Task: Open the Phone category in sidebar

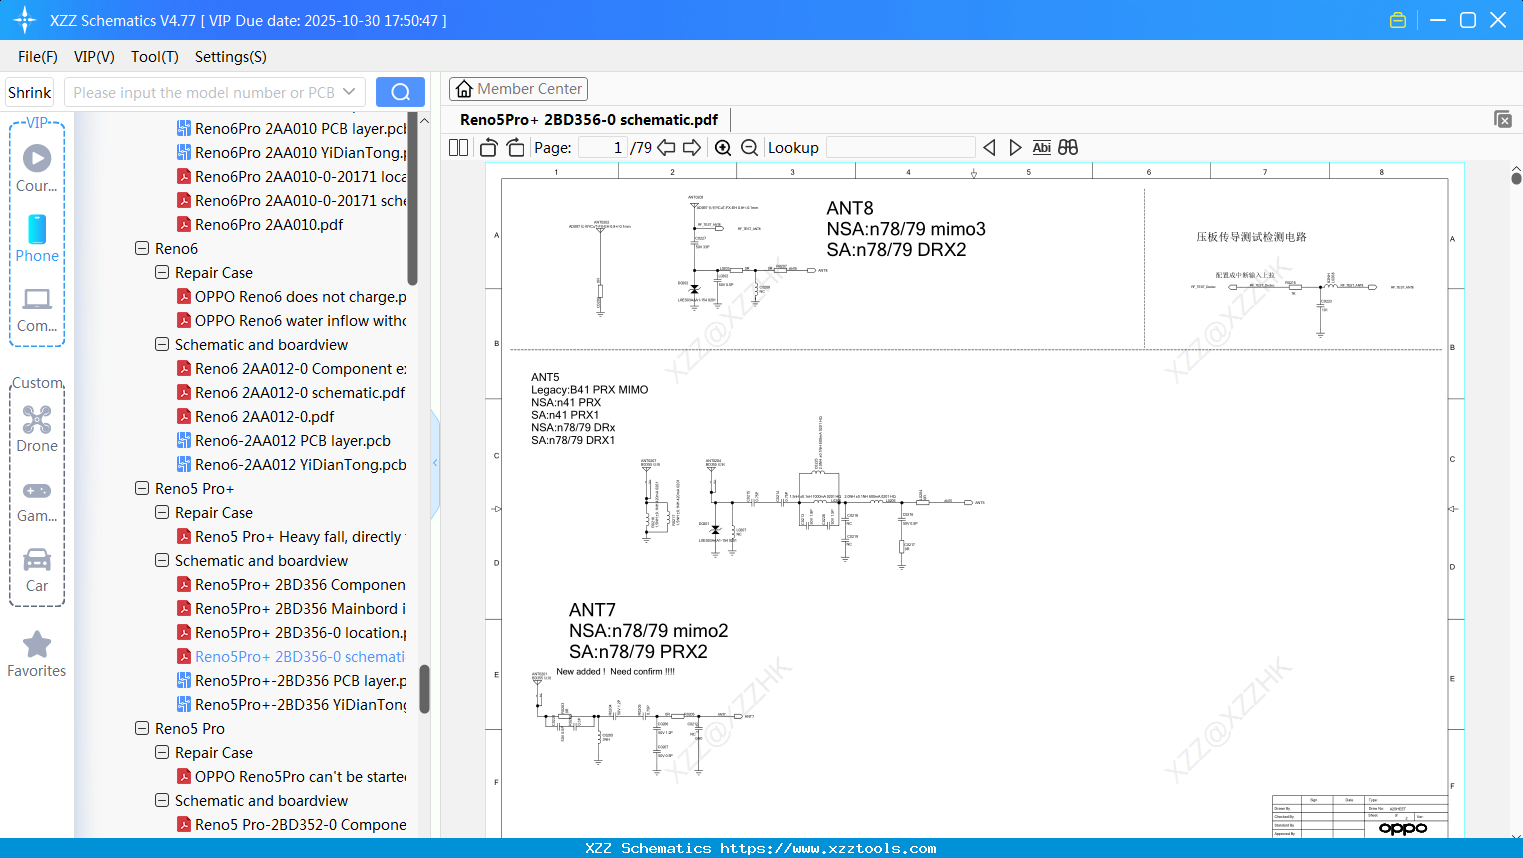Action: point(37,239)
